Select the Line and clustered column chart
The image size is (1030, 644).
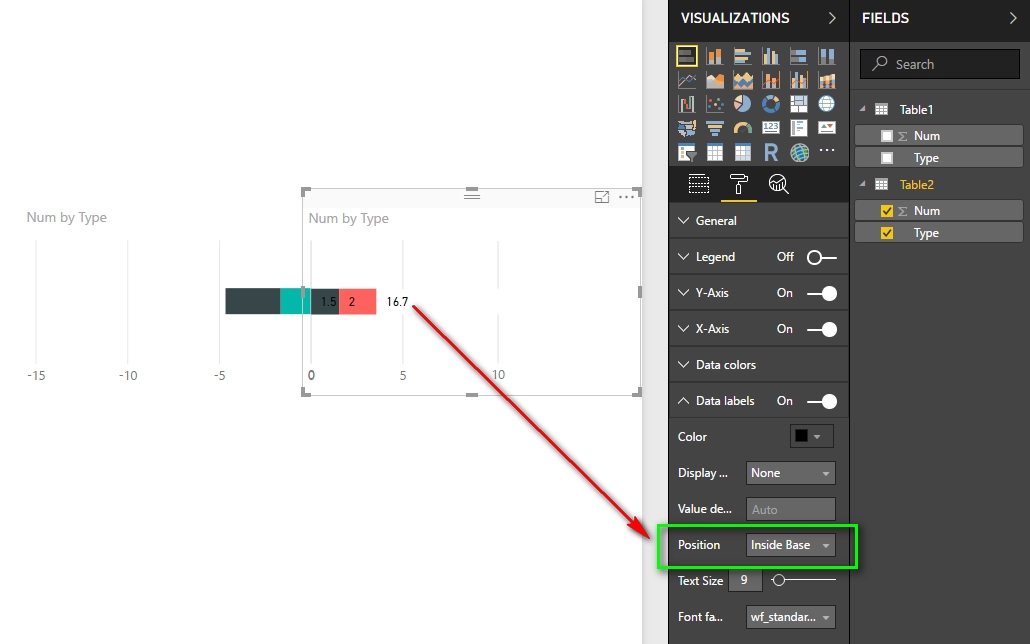tap(799, 80)
